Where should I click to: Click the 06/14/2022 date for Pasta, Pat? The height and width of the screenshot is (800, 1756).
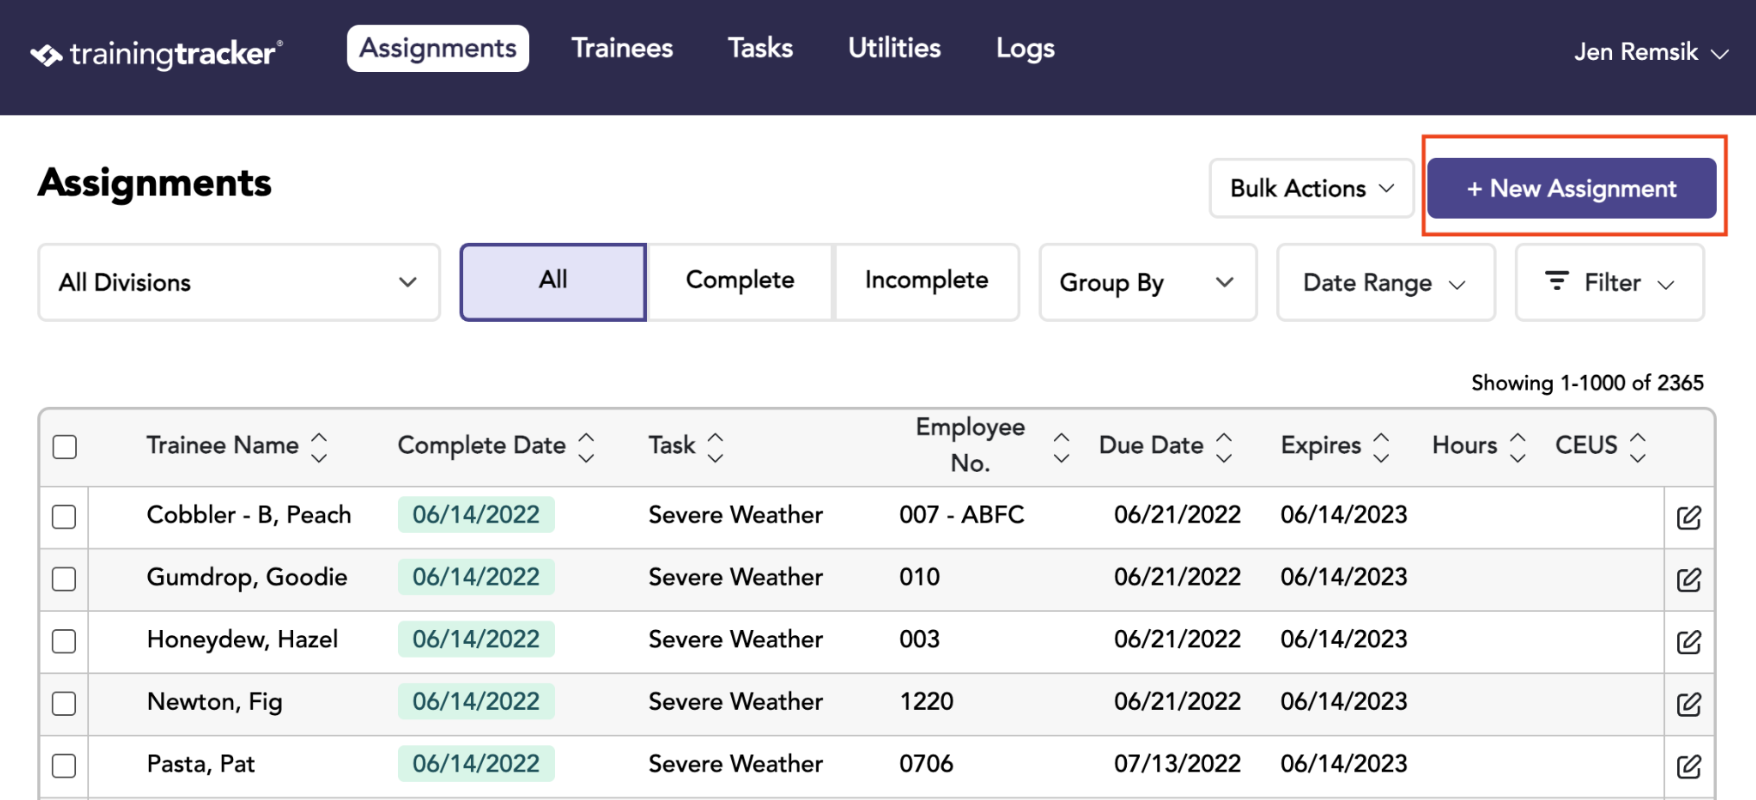[476, 764]
